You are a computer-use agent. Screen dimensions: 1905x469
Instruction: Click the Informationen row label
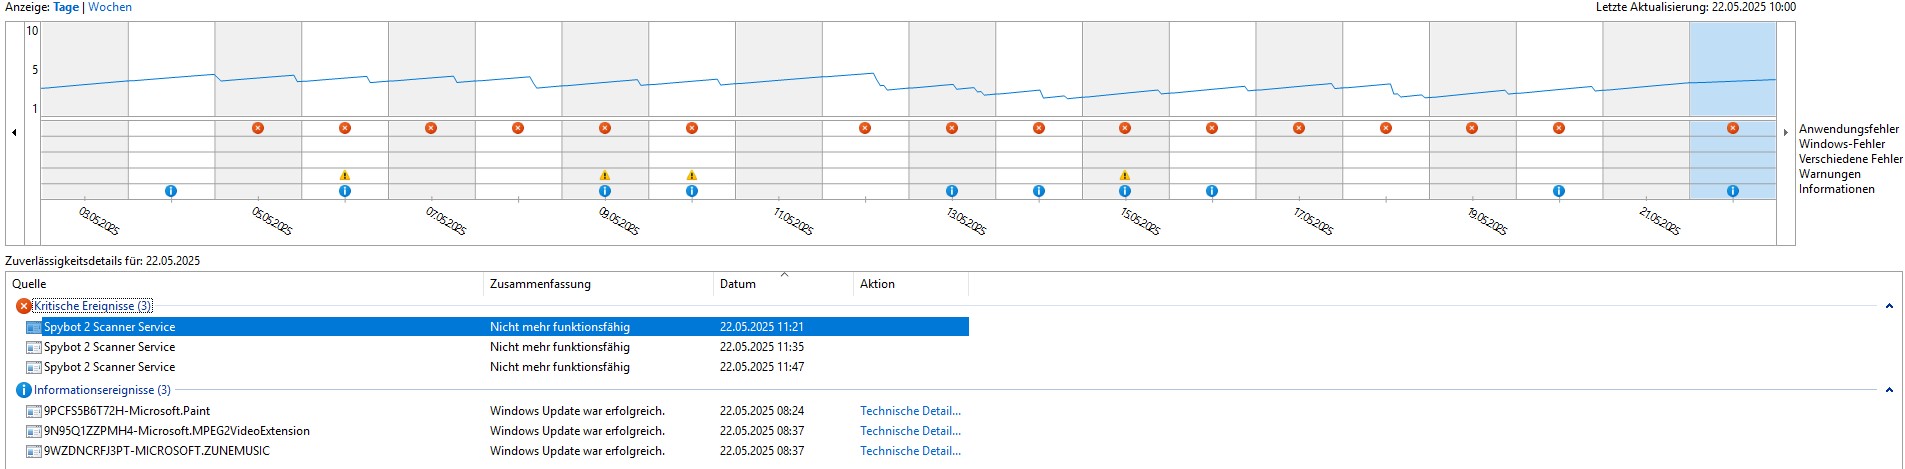1837,189
